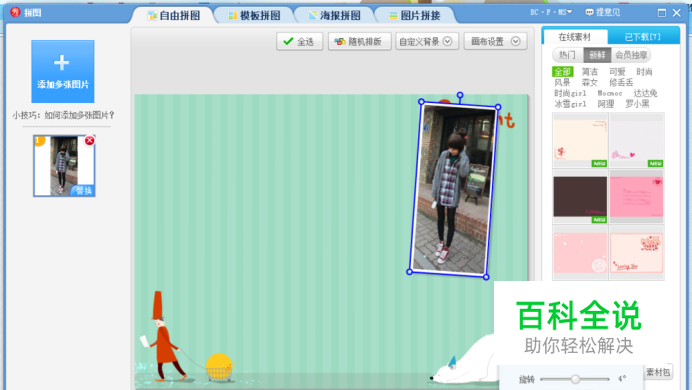Switch to the 海报拼图 tab
Image resolution: width=692 pixels, height=390 pixels.
pos(335,15)
